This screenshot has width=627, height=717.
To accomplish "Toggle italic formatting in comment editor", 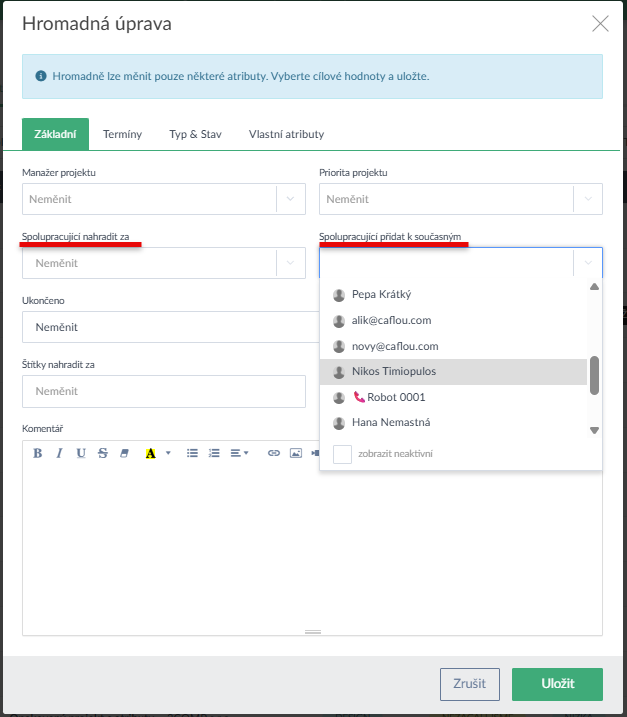I will [x=59, y=453].
